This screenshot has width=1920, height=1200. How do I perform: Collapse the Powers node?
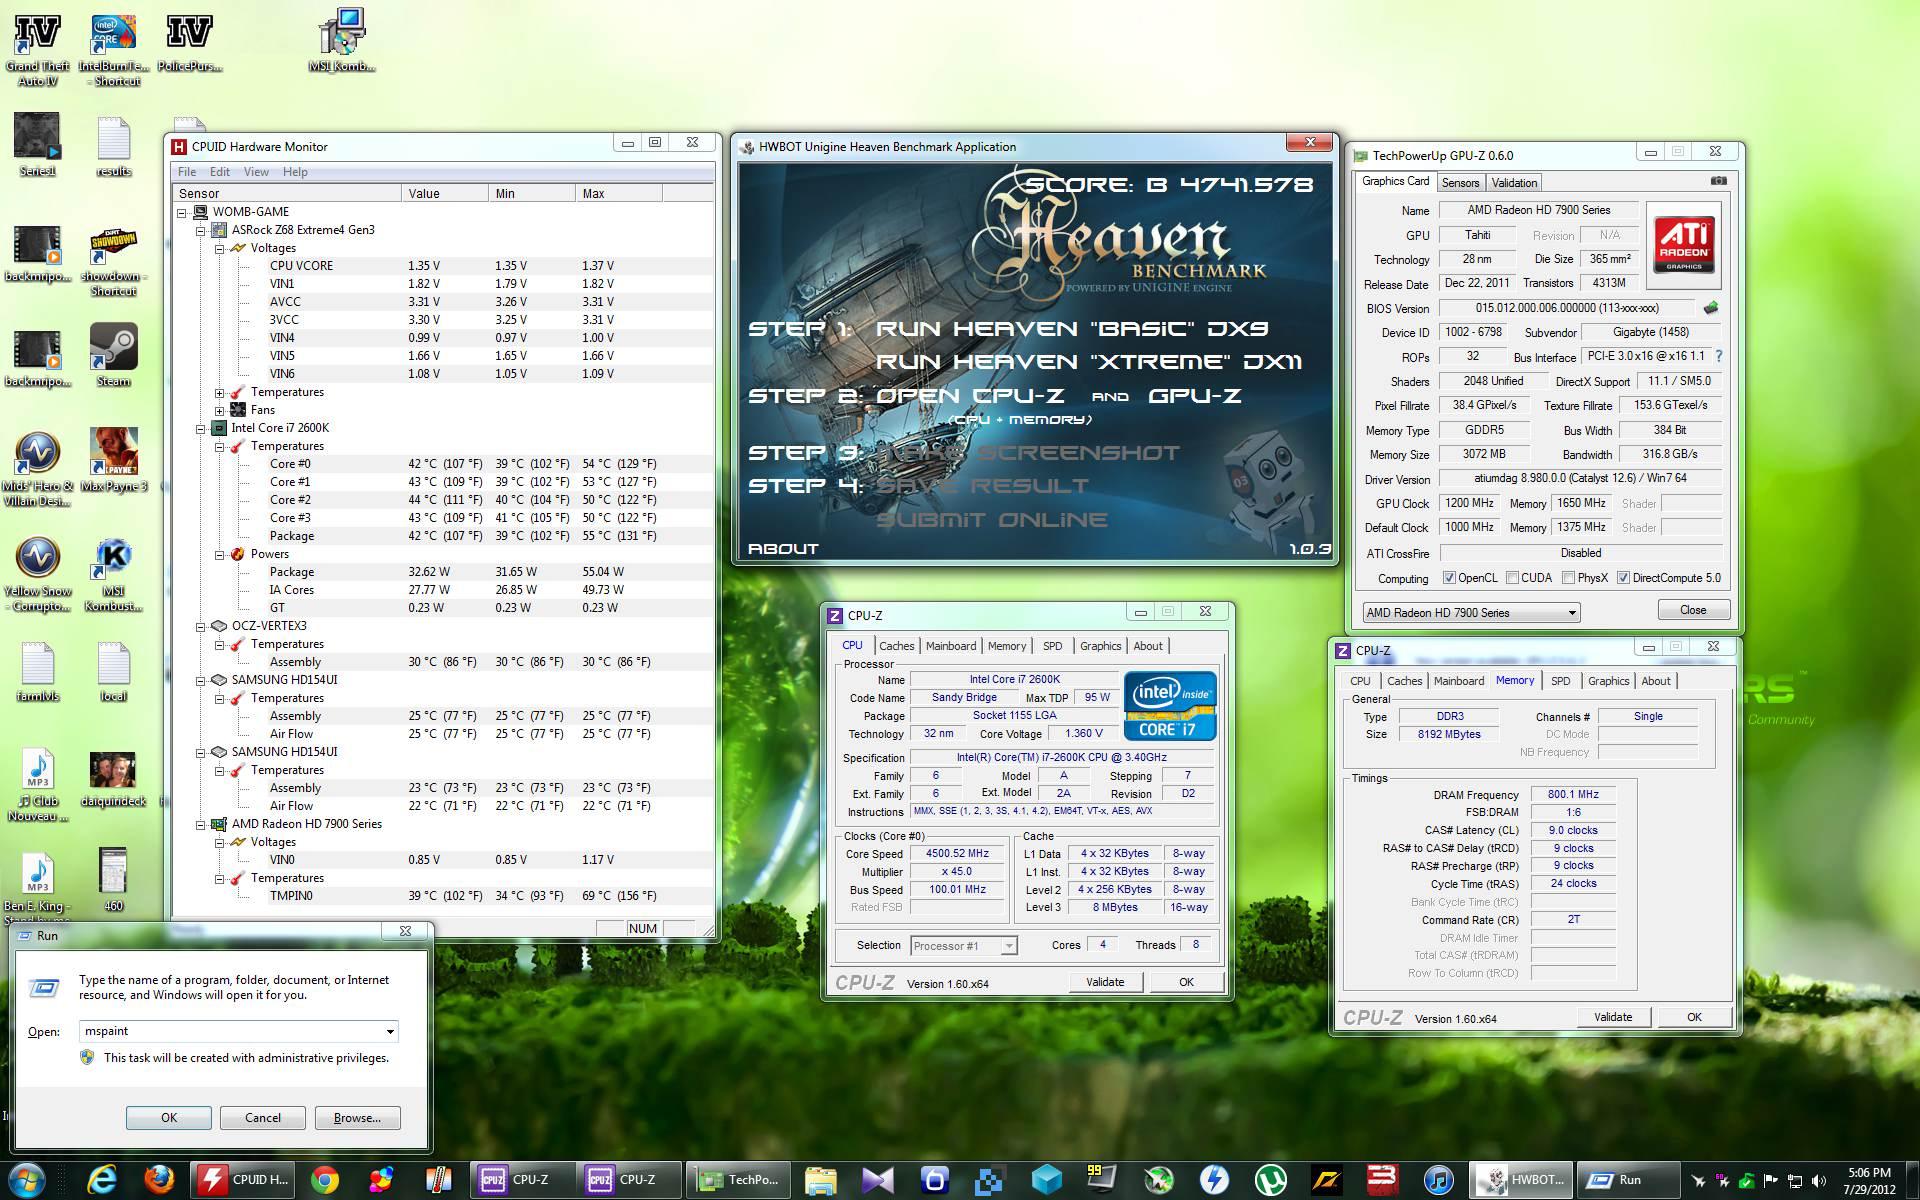[x=219, y=554]
